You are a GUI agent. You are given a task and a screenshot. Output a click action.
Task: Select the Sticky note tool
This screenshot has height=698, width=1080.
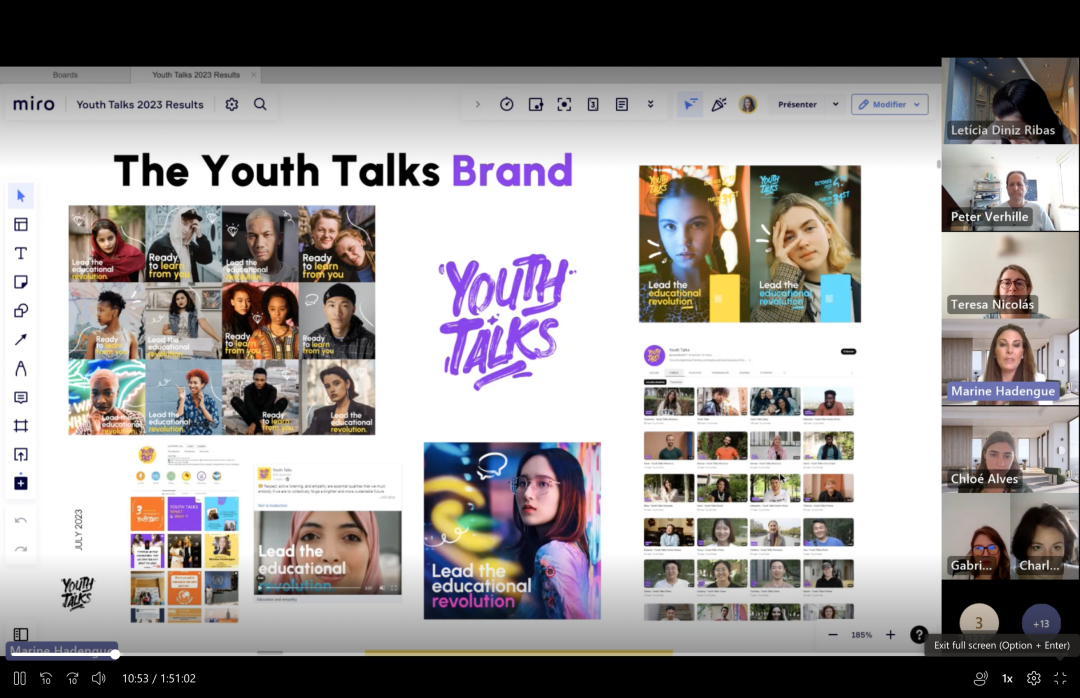point(21,282)
